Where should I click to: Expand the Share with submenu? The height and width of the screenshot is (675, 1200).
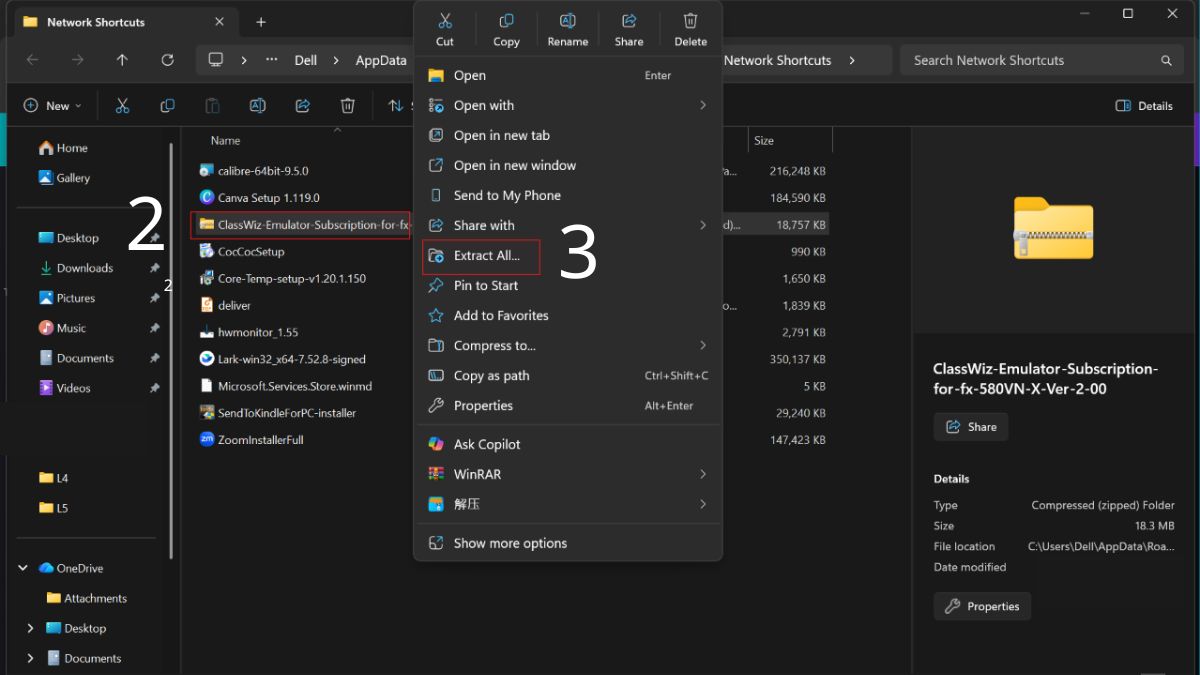[568, 225]
